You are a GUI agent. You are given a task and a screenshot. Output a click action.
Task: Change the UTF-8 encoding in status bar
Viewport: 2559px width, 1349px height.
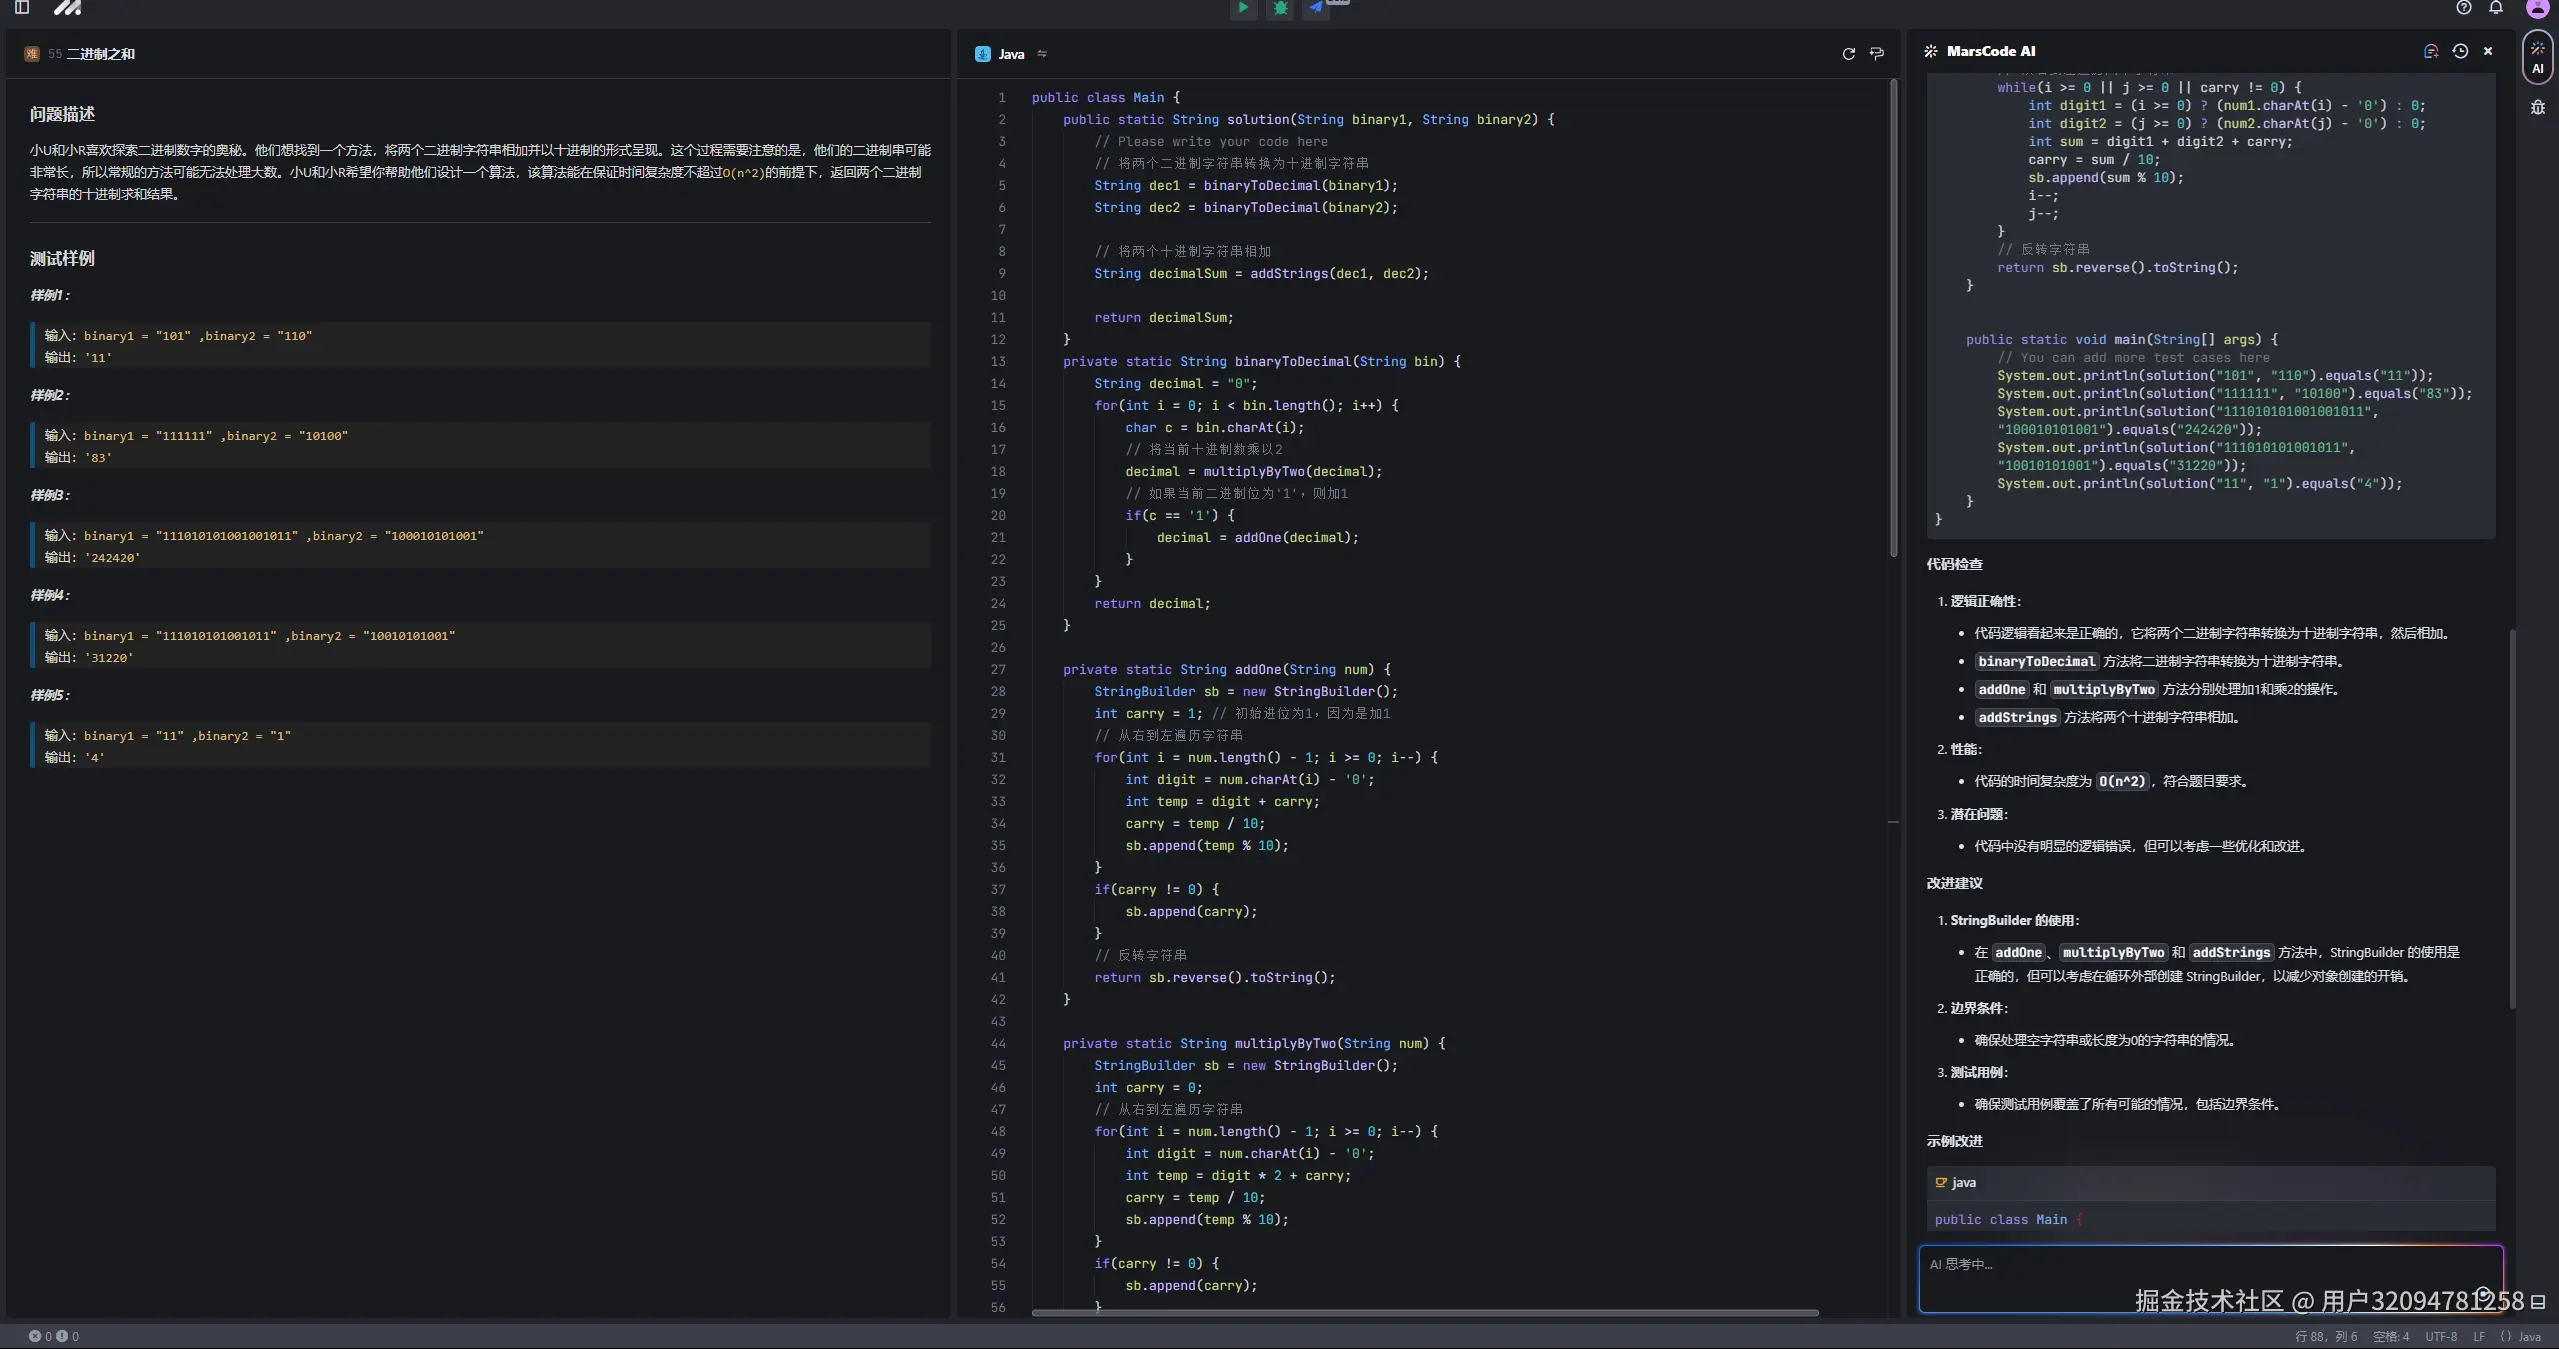2441,1336
